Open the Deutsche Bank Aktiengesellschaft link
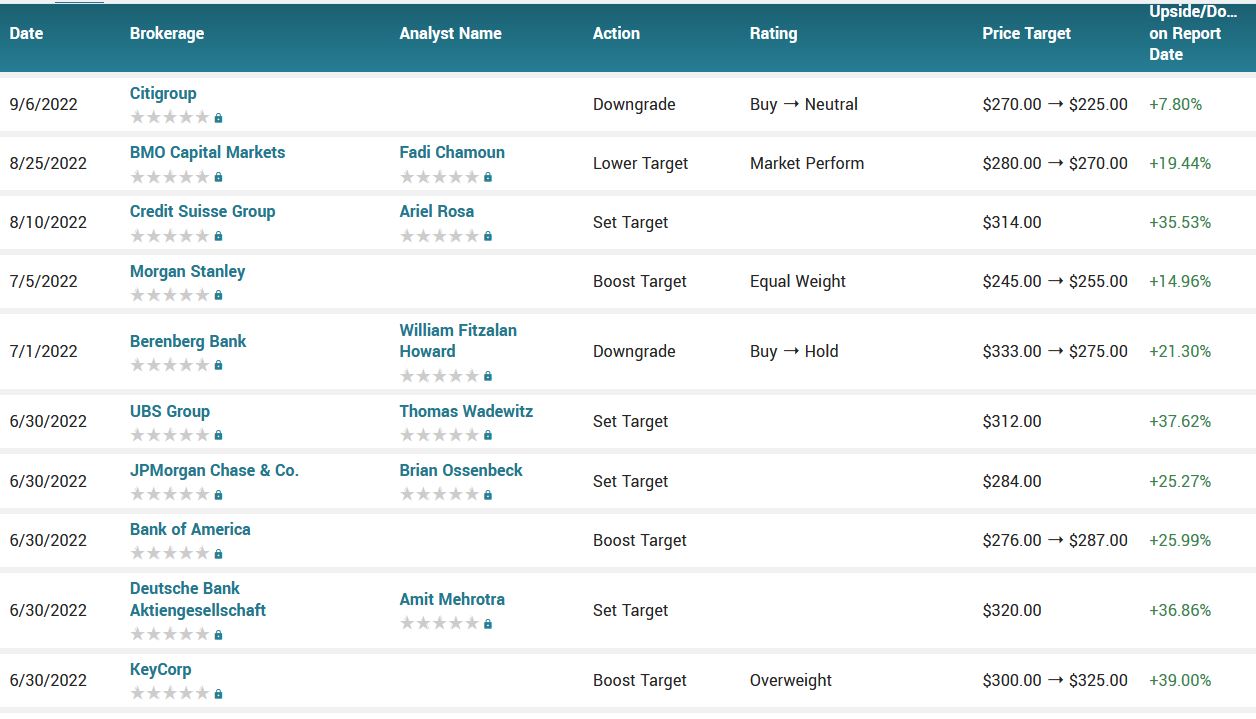Viewport: 1256px width, 719px height. pyautogui.click(x=197, y=599)
